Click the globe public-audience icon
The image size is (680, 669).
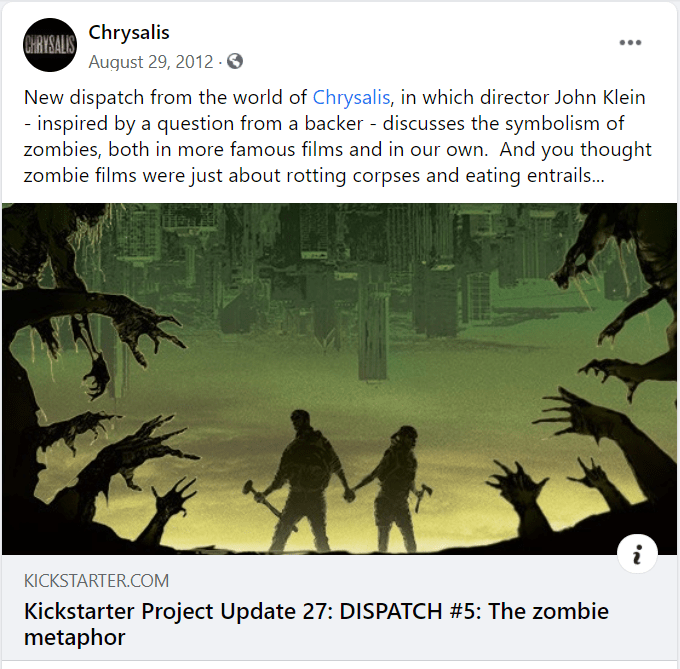(x=235, y=61)
